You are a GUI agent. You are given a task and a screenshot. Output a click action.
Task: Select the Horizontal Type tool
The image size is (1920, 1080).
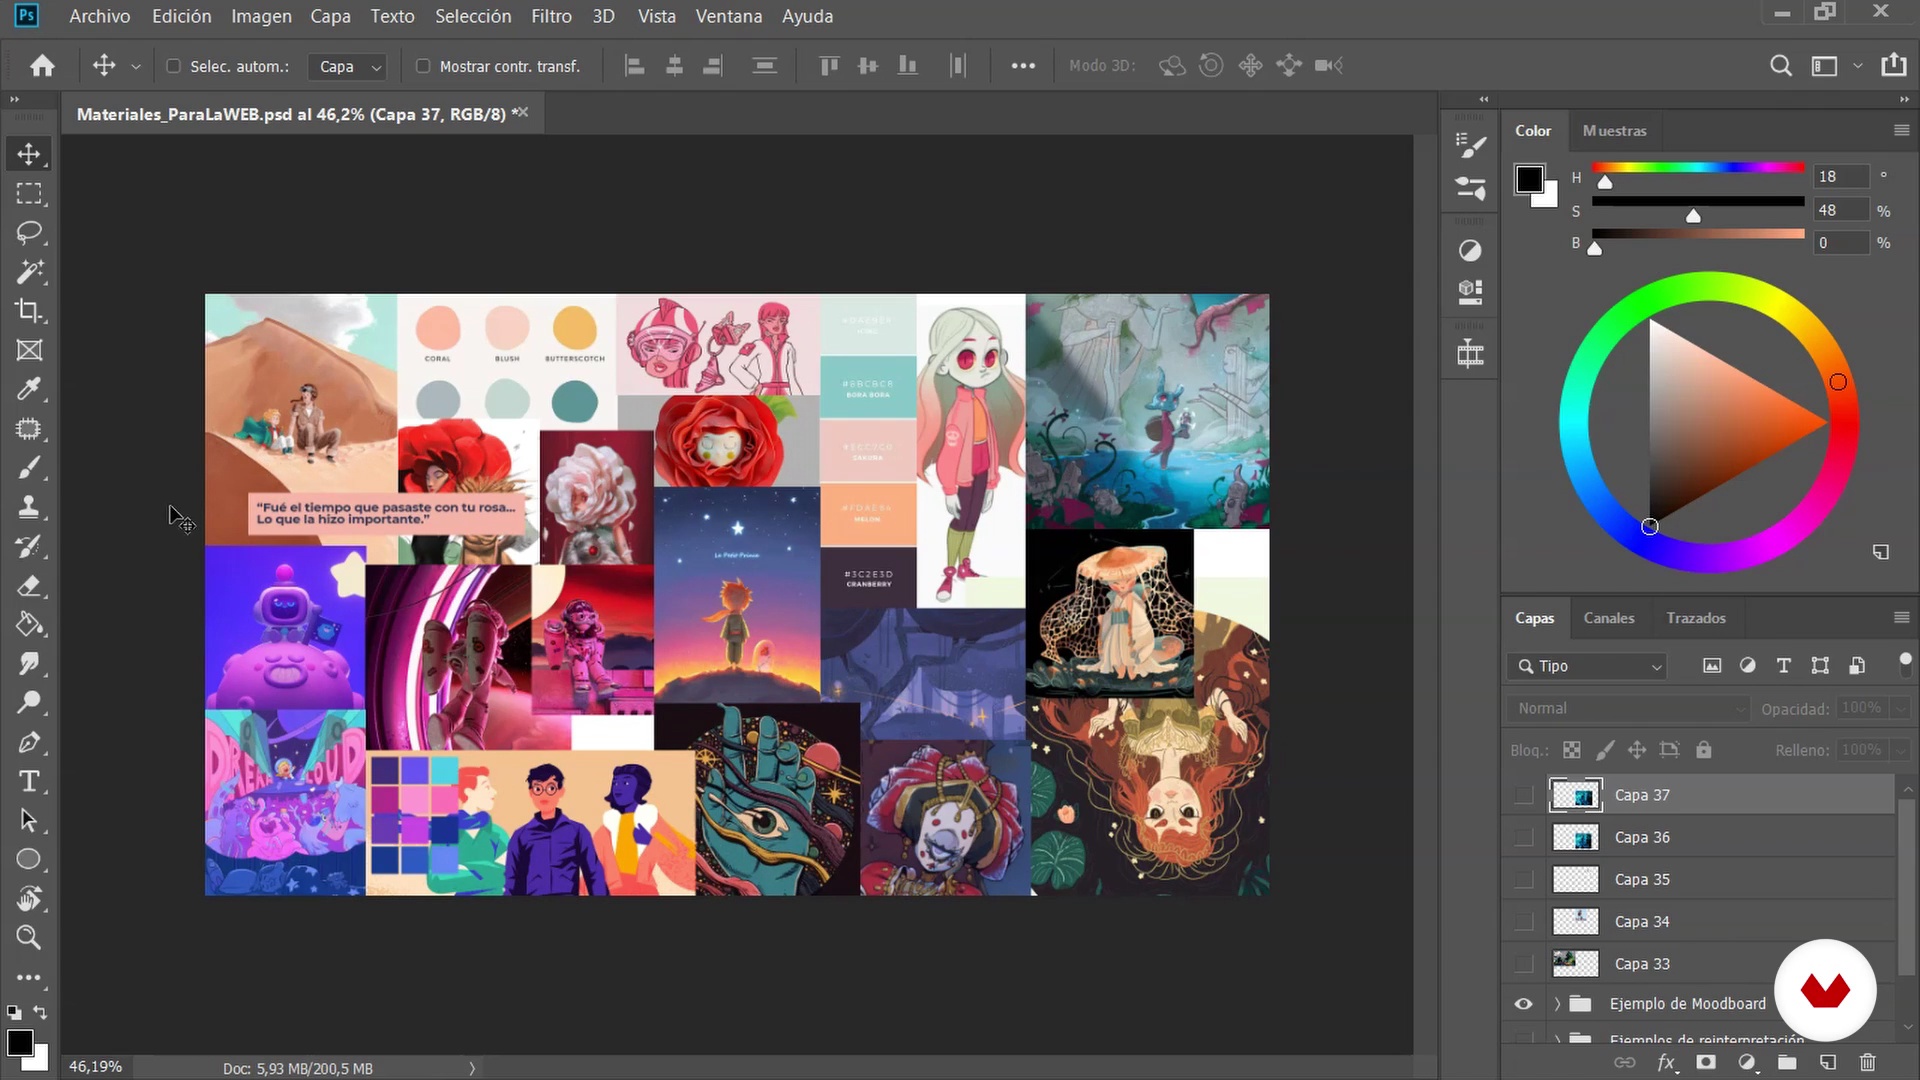coord(29,781)
